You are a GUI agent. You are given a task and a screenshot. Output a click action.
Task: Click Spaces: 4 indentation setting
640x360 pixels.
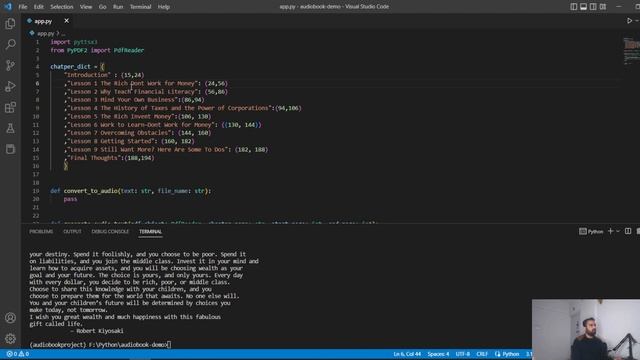pos(438,354)
